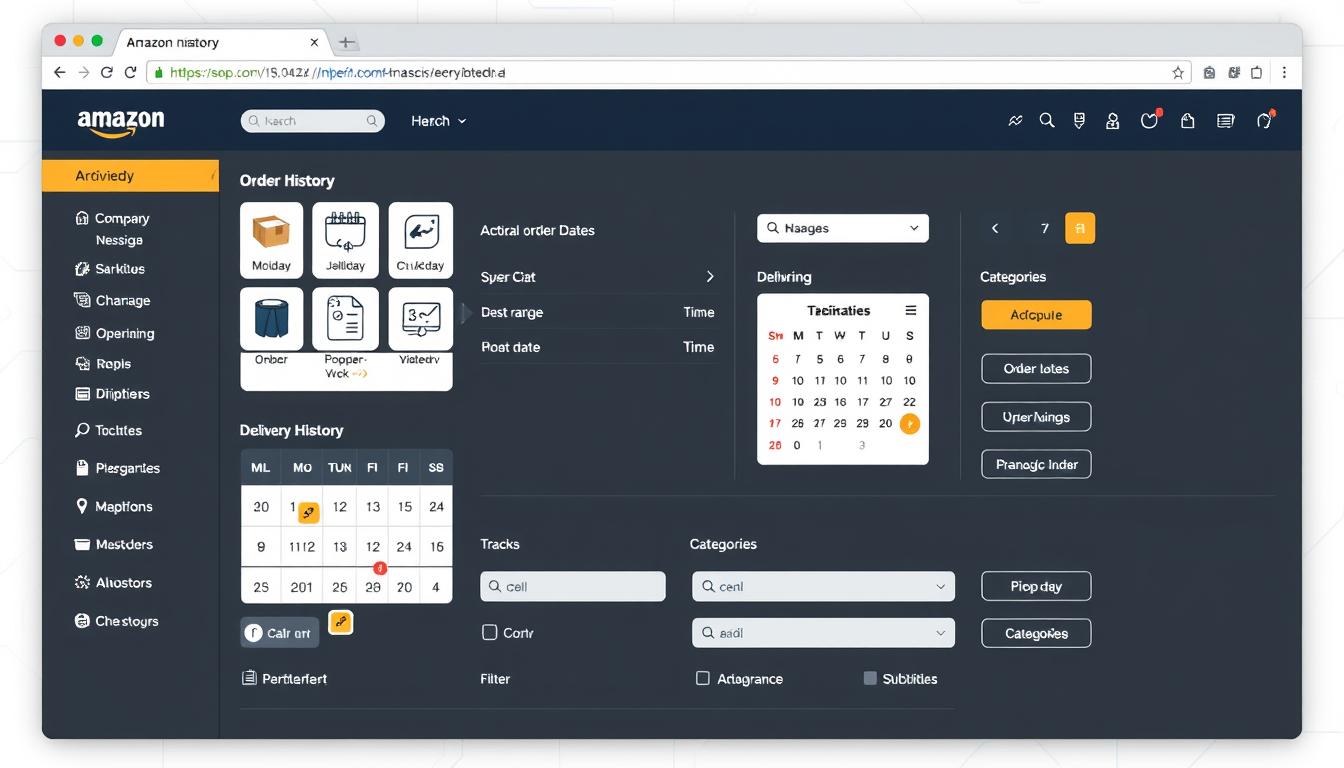Viewport: 1344px width, 768px height.
Task: Toggle the Corfv checkbox
Action: coord(490,632)
